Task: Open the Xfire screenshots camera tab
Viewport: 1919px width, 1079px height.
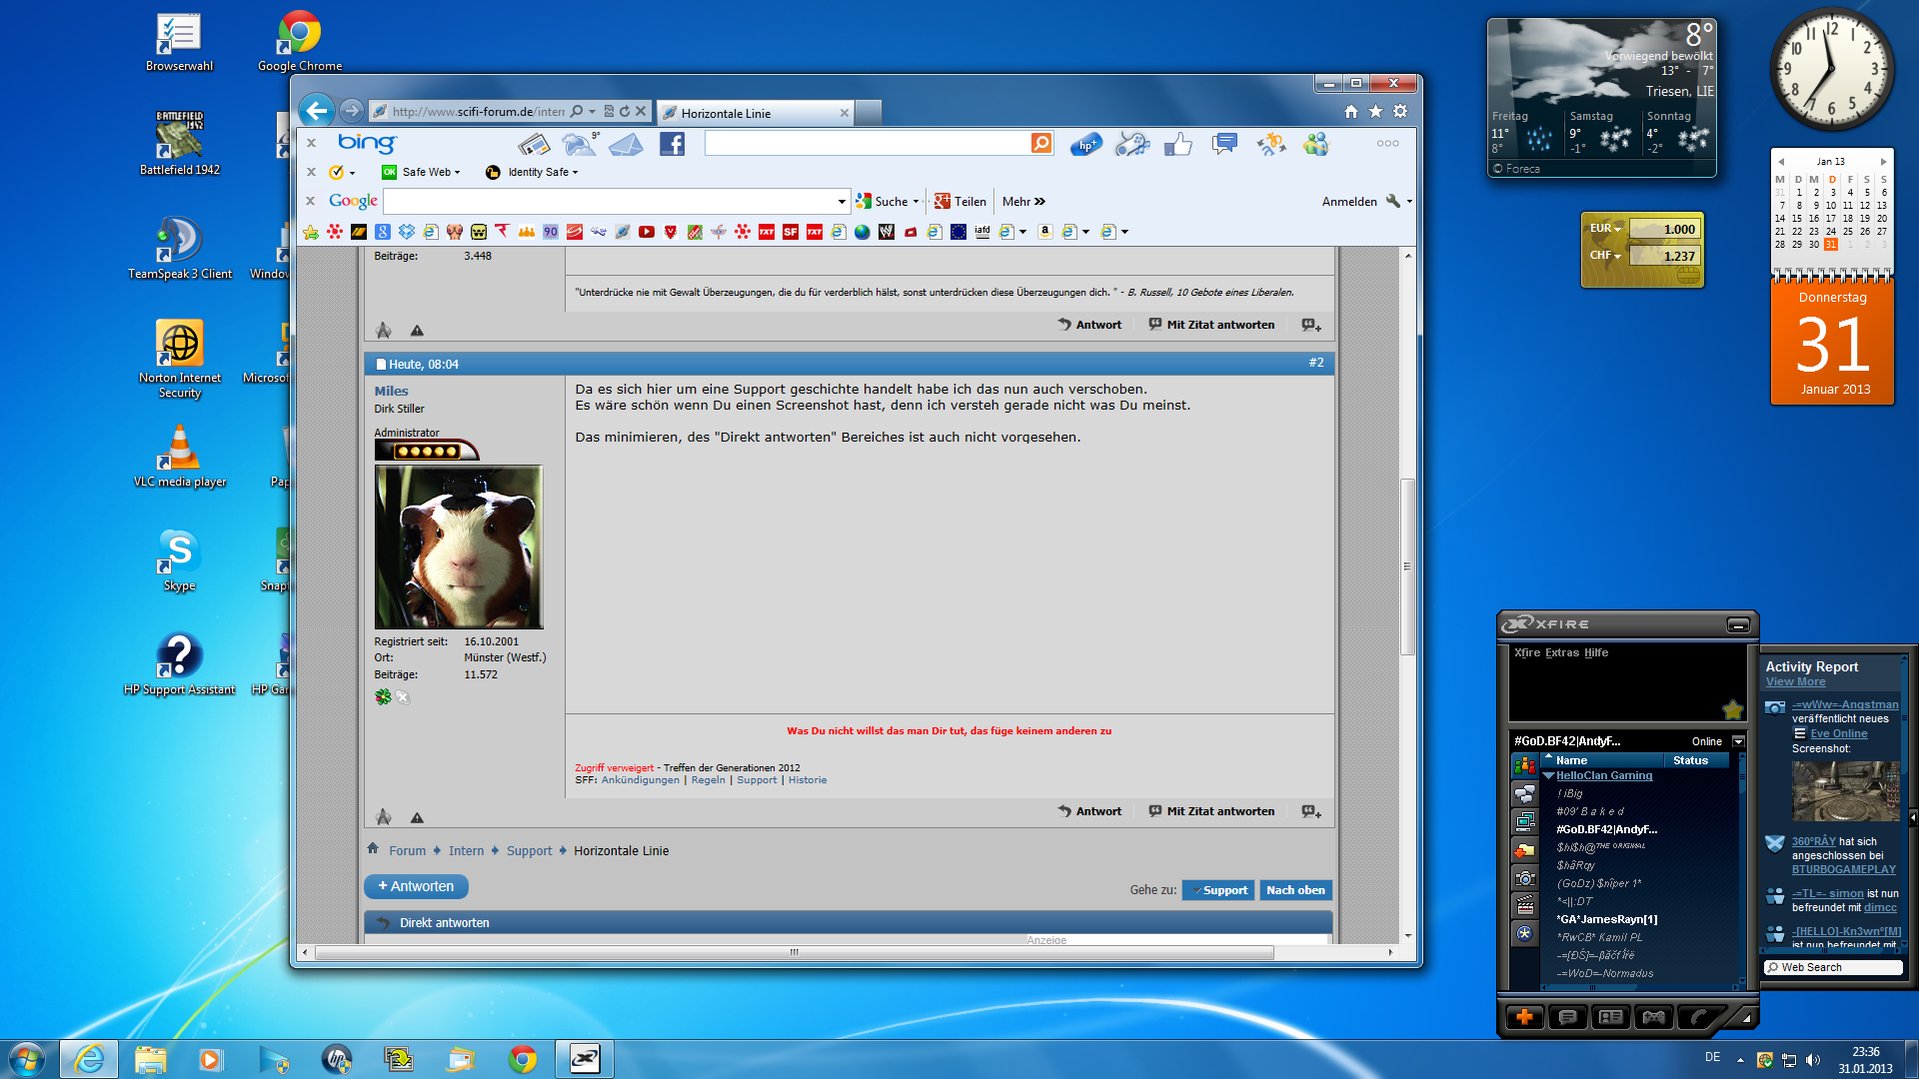Action: [1524, 878]
